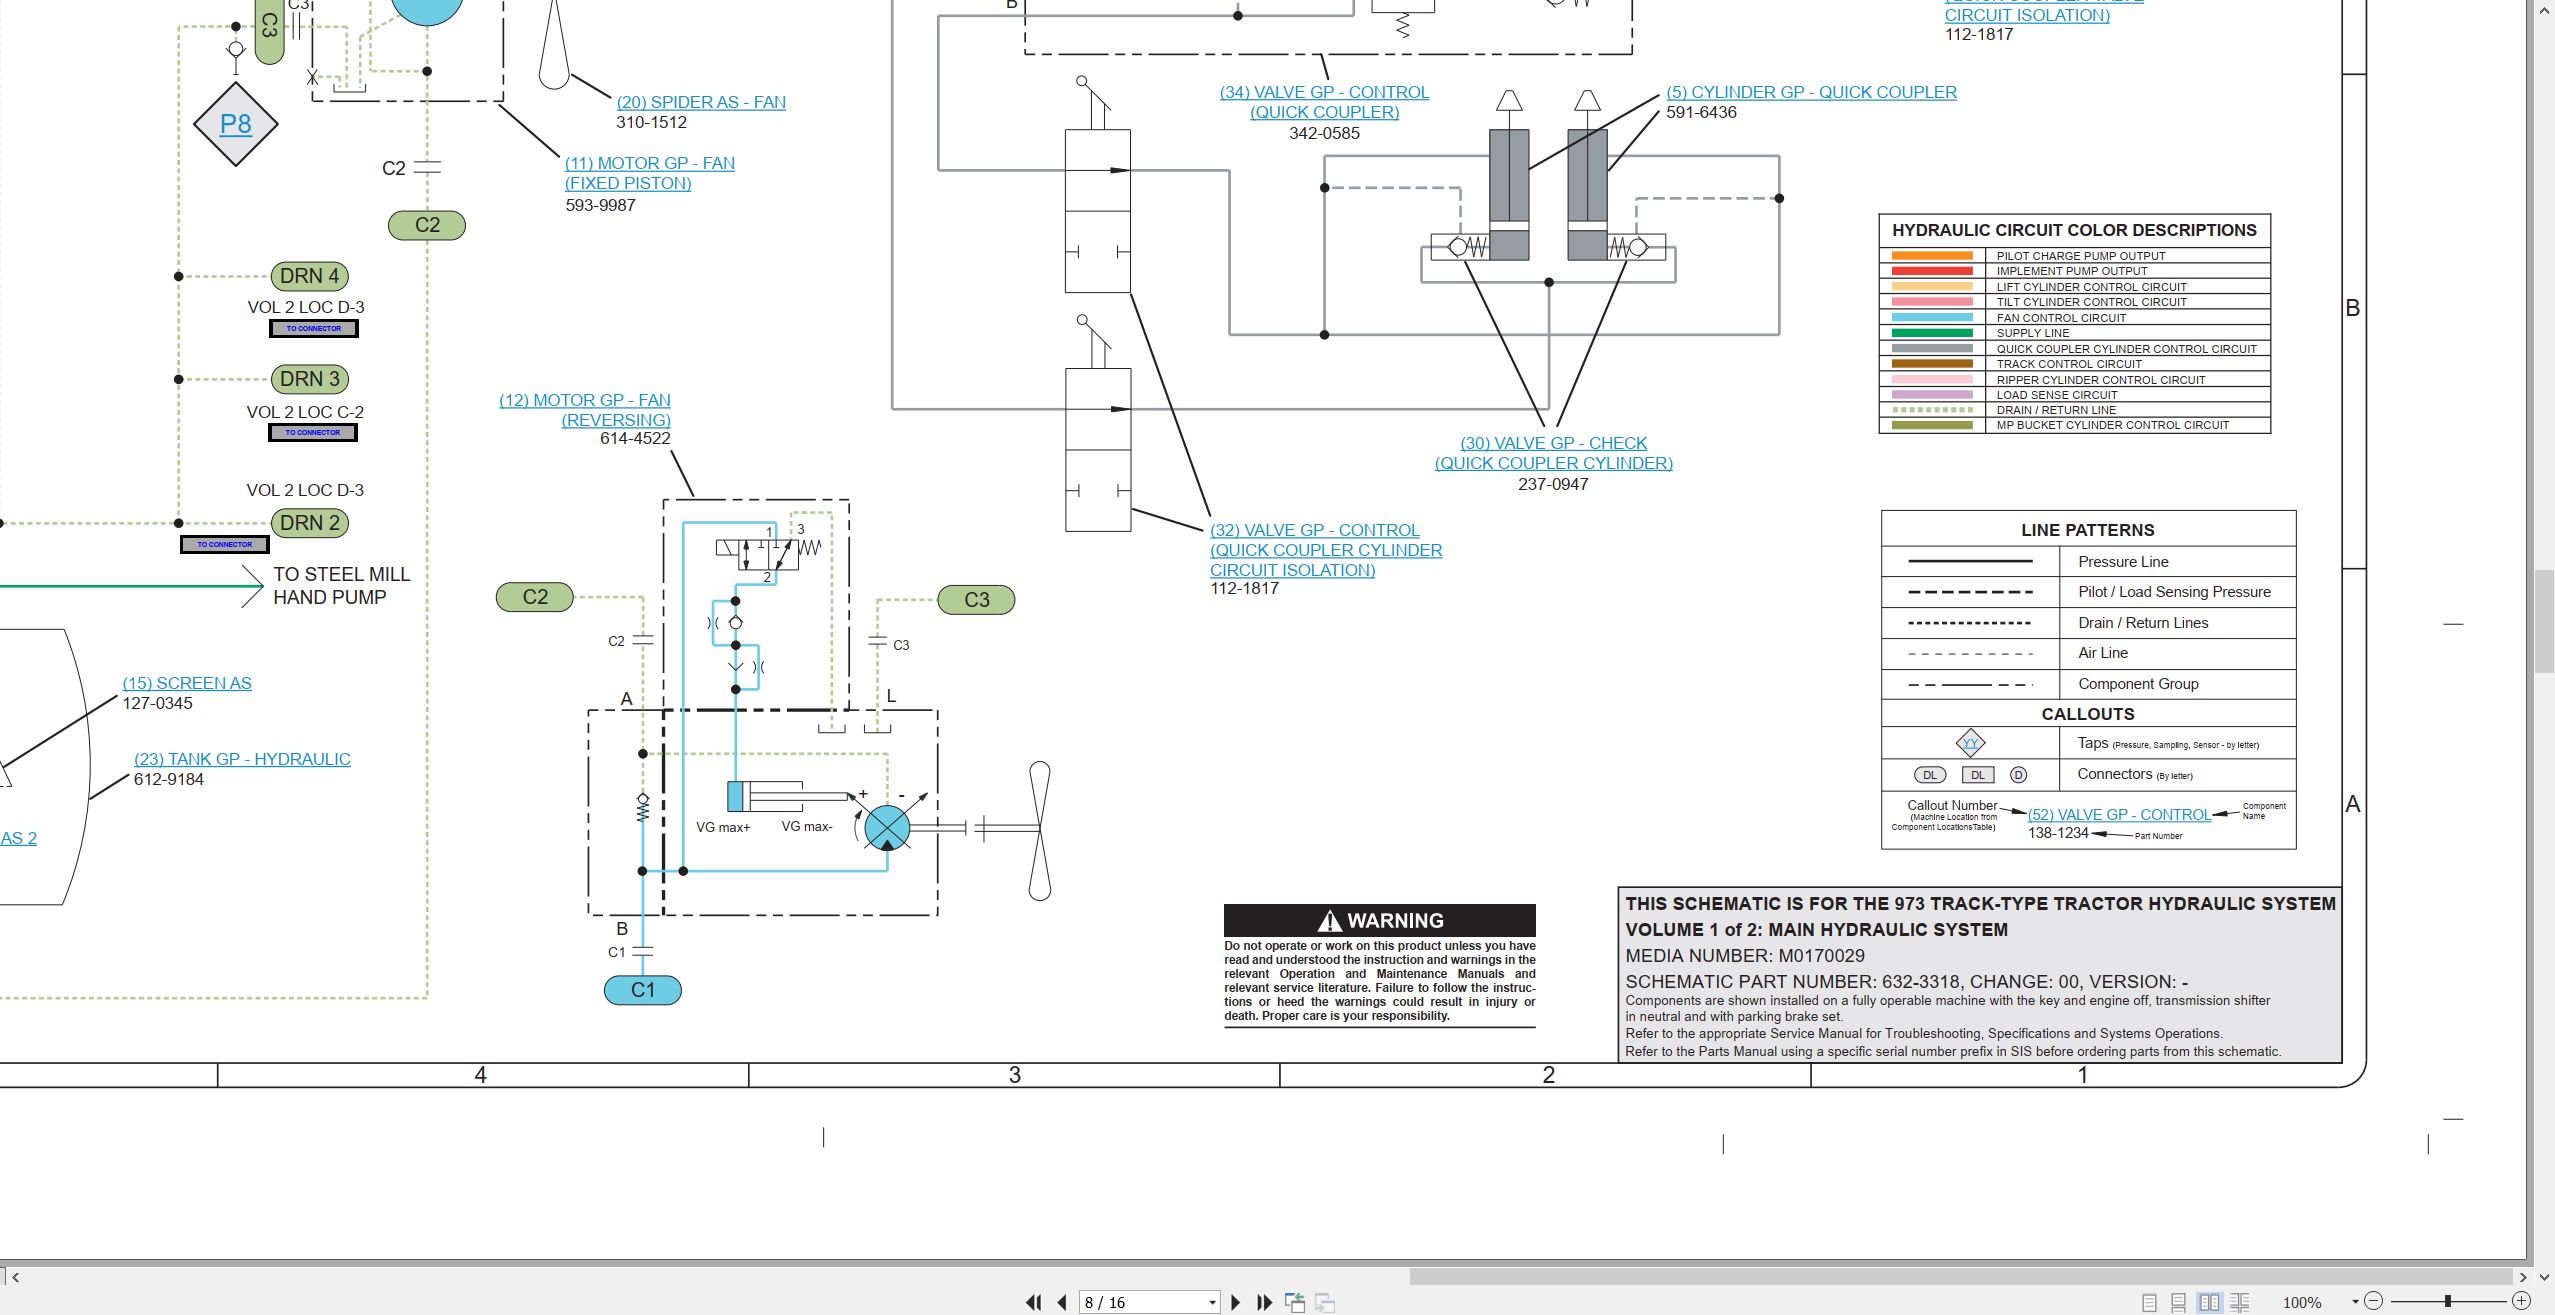Click the P8 pressure tap link
Screen dimensions: 2555x1315
point(235,124)
